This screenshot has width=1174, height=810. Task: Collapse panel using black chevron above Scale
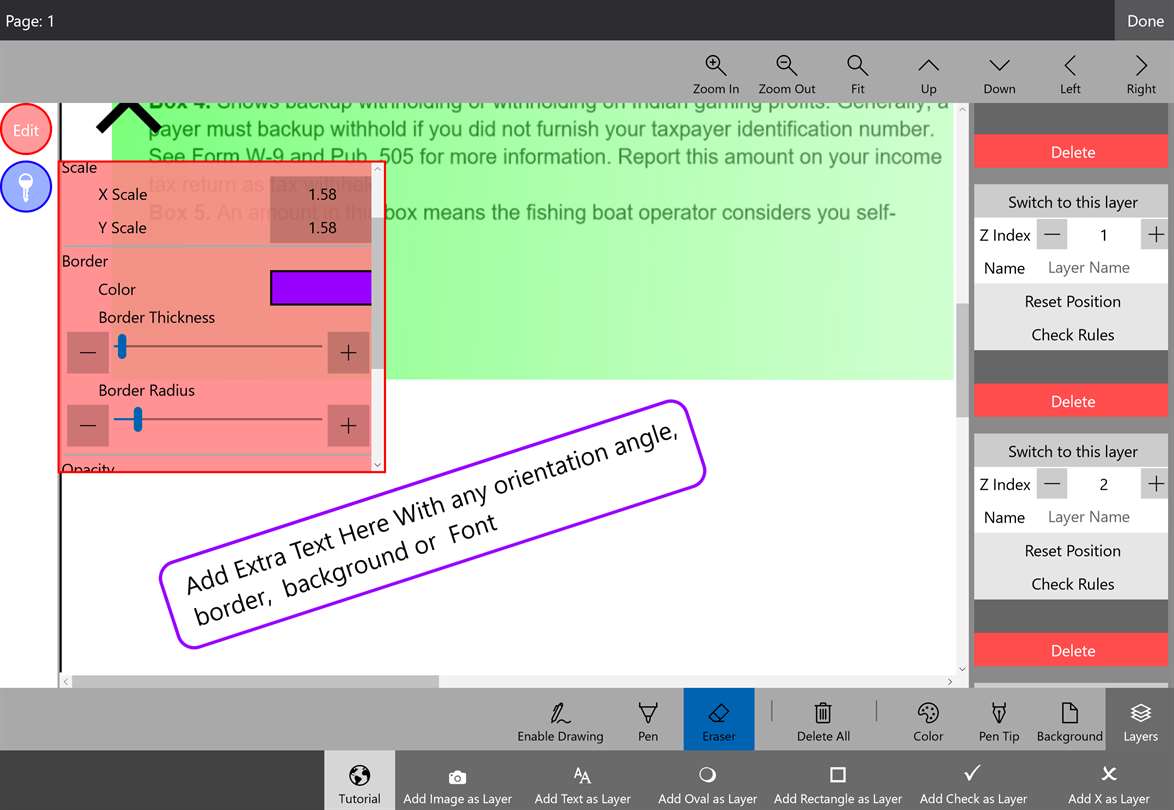click(129, 117)
